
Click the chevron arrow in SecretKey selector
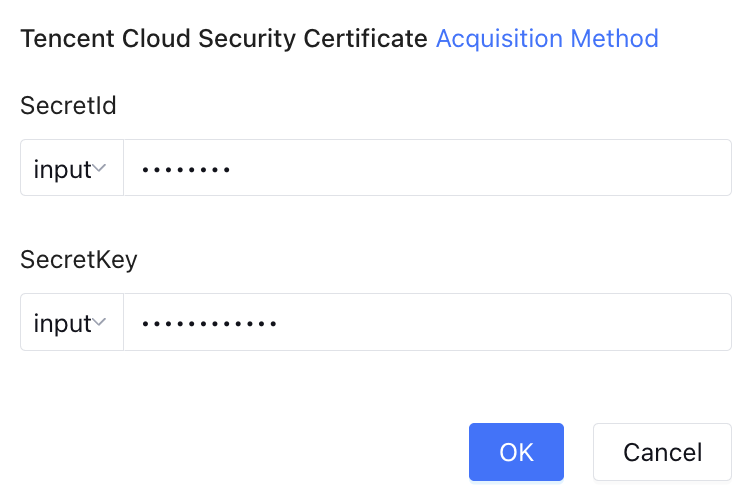(x=100, y=323)
